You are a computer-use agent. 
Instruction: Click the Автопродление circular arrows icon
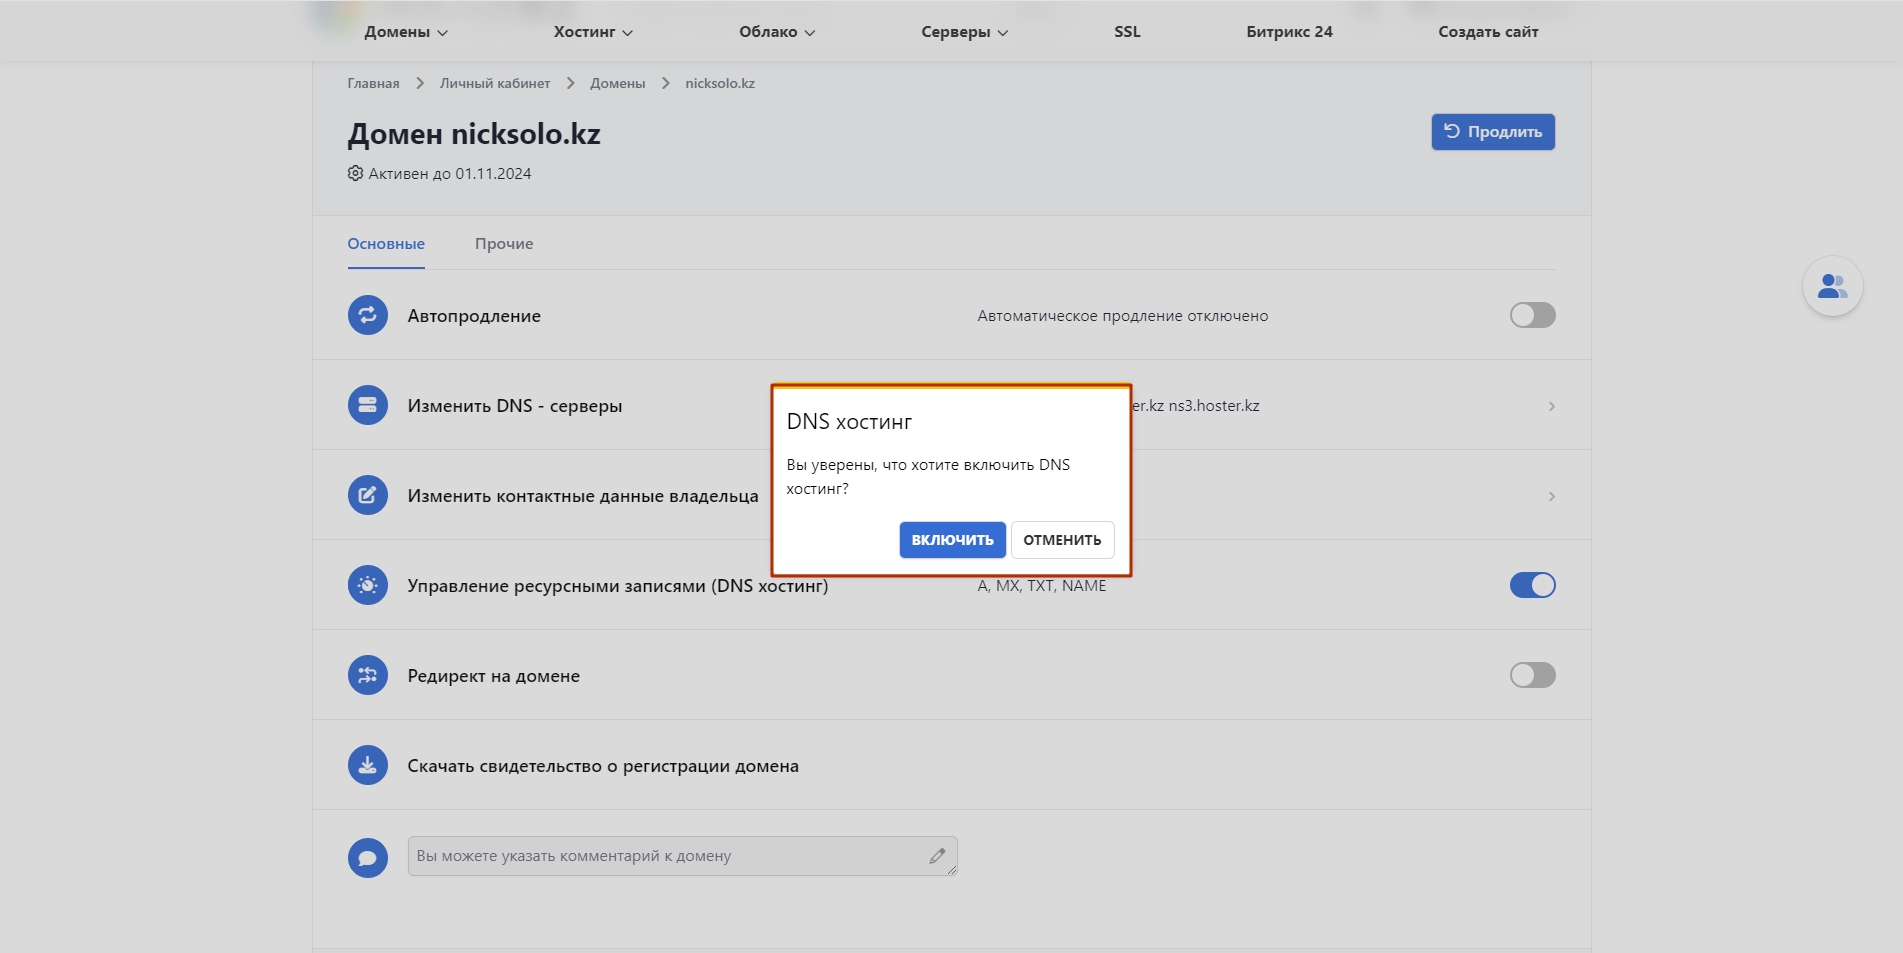pos(367,315)
